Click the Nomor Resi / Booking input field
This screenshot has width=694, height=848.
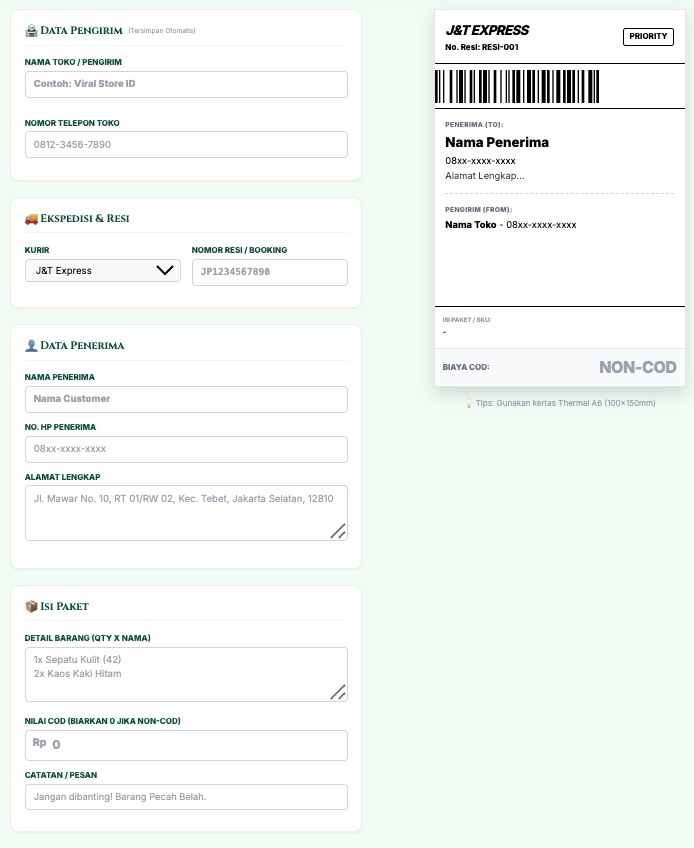pyautogui.click(x=270, y=271)
